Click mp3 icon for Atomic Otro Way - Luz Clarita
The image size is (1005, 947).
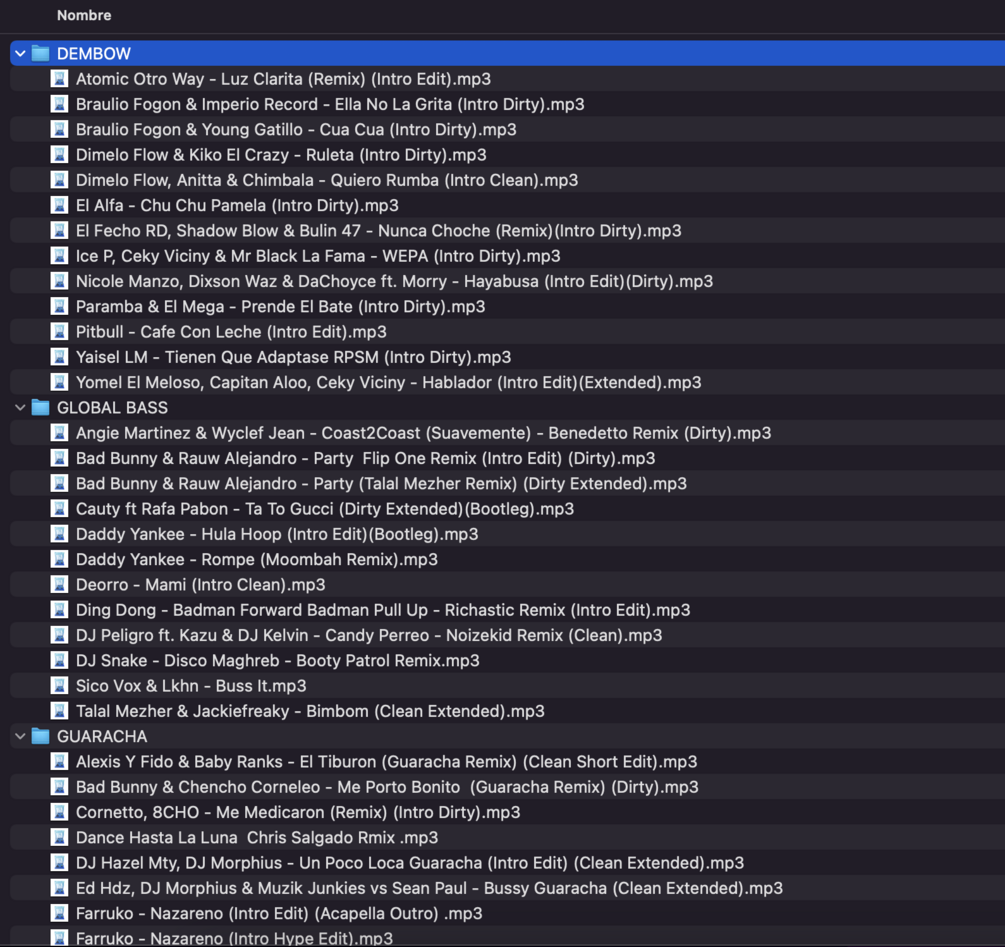coord(60,79)
